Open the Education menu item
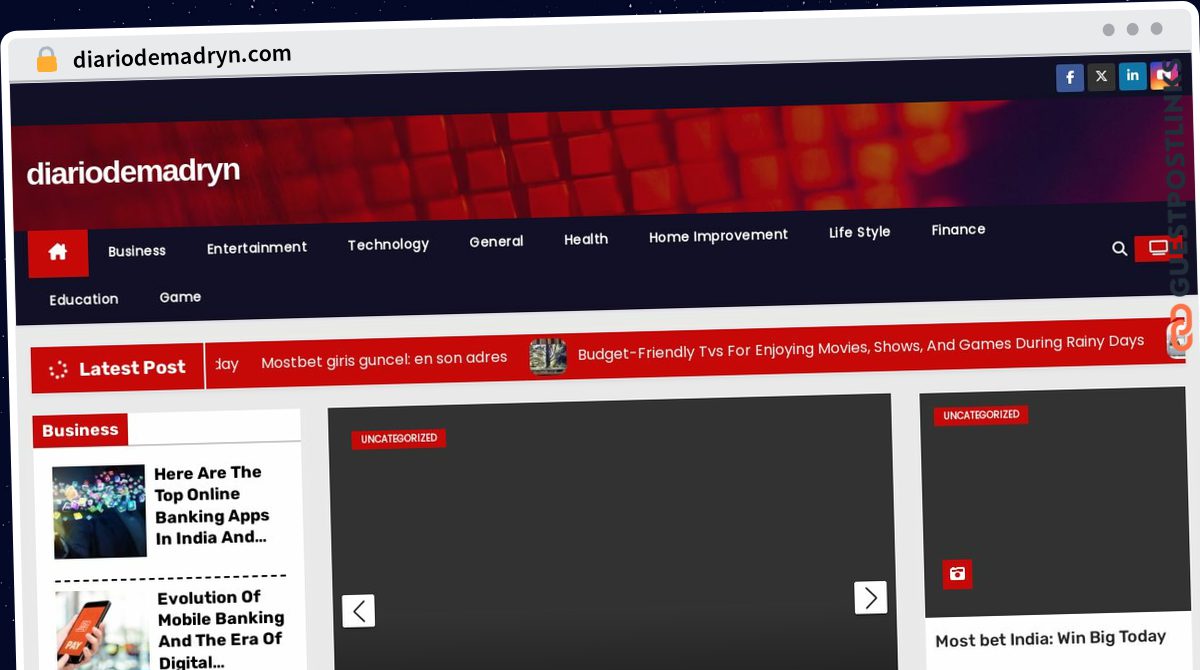1200x670 pixels. 84,299
